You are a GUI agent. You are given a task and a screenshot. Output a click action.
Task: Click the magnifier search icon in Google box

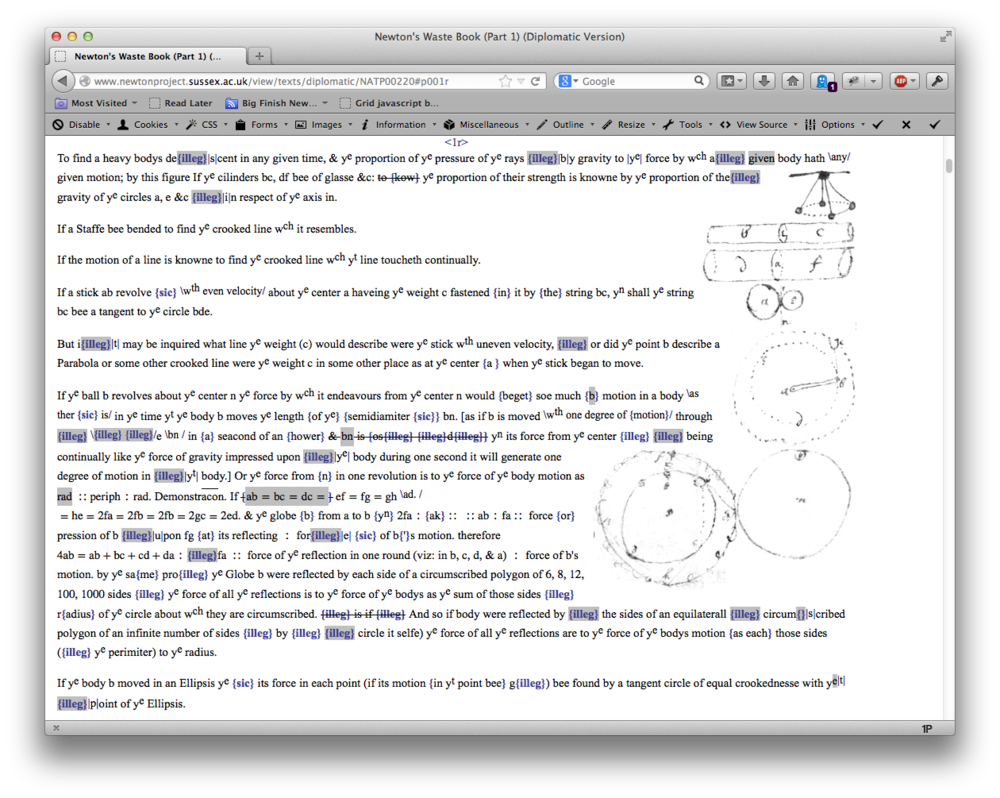(699, 81)
